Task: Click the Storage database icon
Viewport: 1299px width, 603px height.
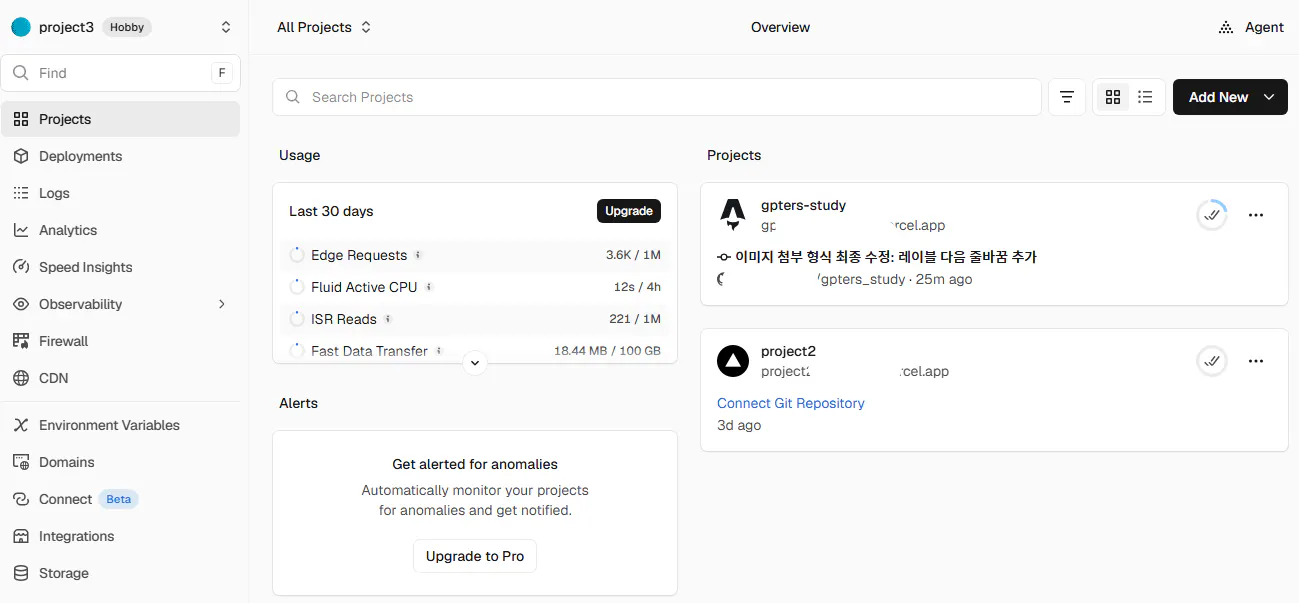Action: (x=21, y=573)
